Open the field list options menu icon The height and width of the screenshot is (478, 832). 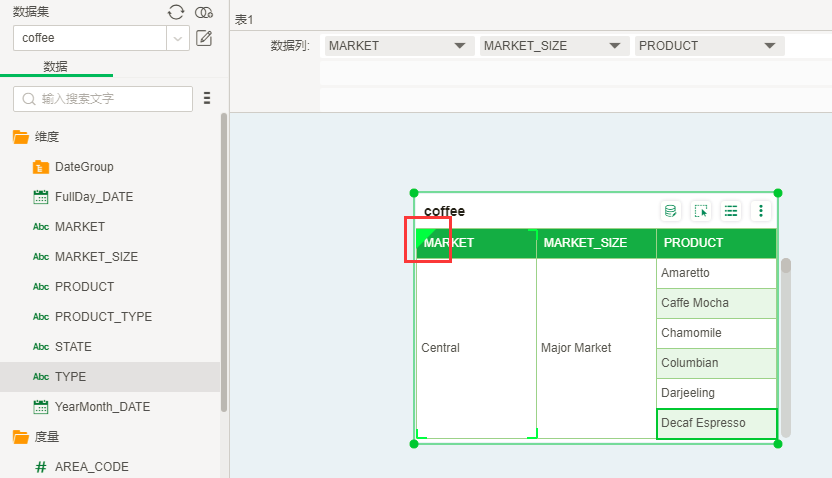pos(207,98)
